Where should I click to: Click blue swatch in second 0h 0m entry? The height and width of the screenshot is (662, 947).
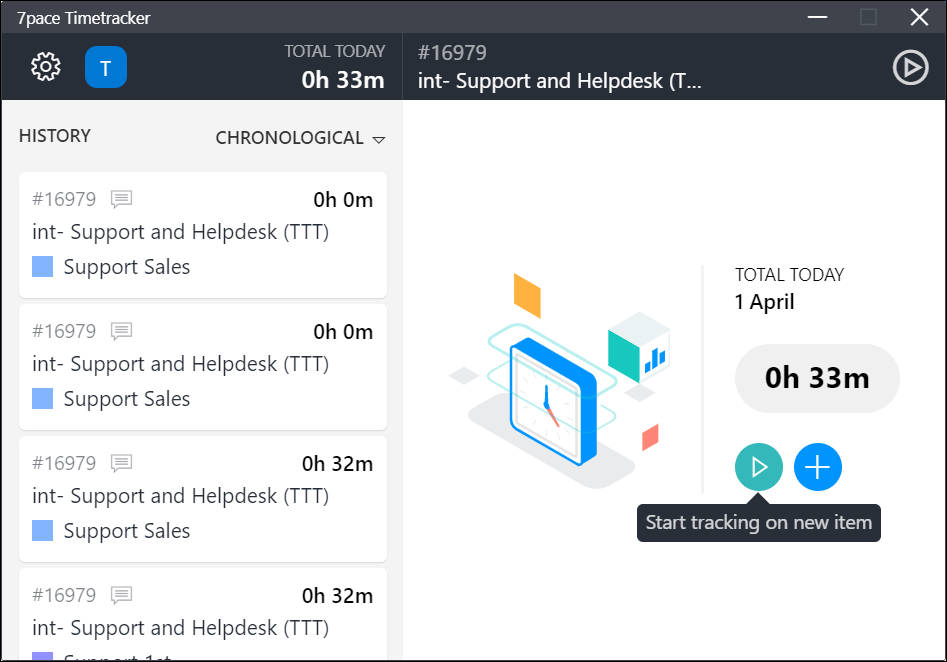pos(42,399)
